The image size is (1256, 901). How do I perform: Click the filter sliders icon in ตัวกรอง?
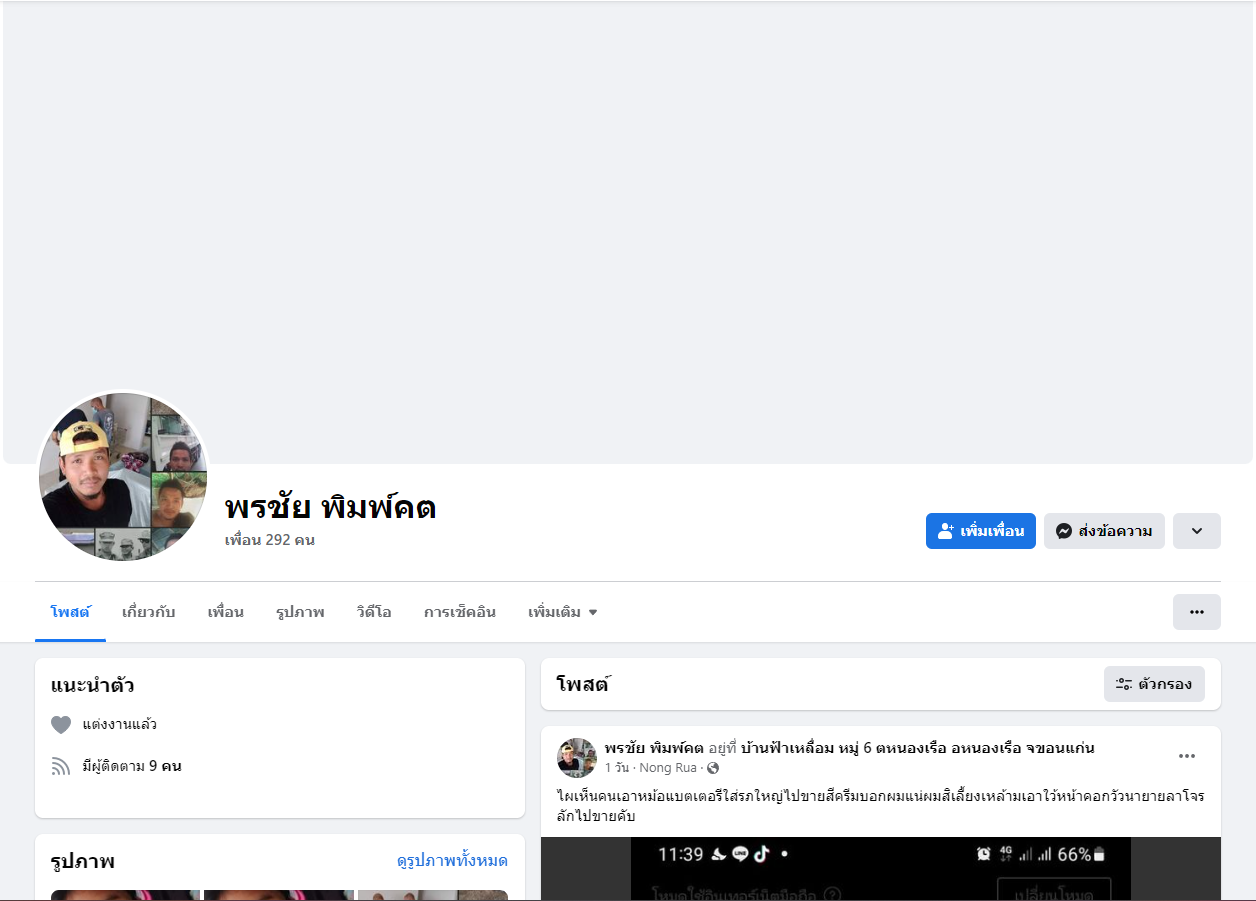coord(1124,684)
